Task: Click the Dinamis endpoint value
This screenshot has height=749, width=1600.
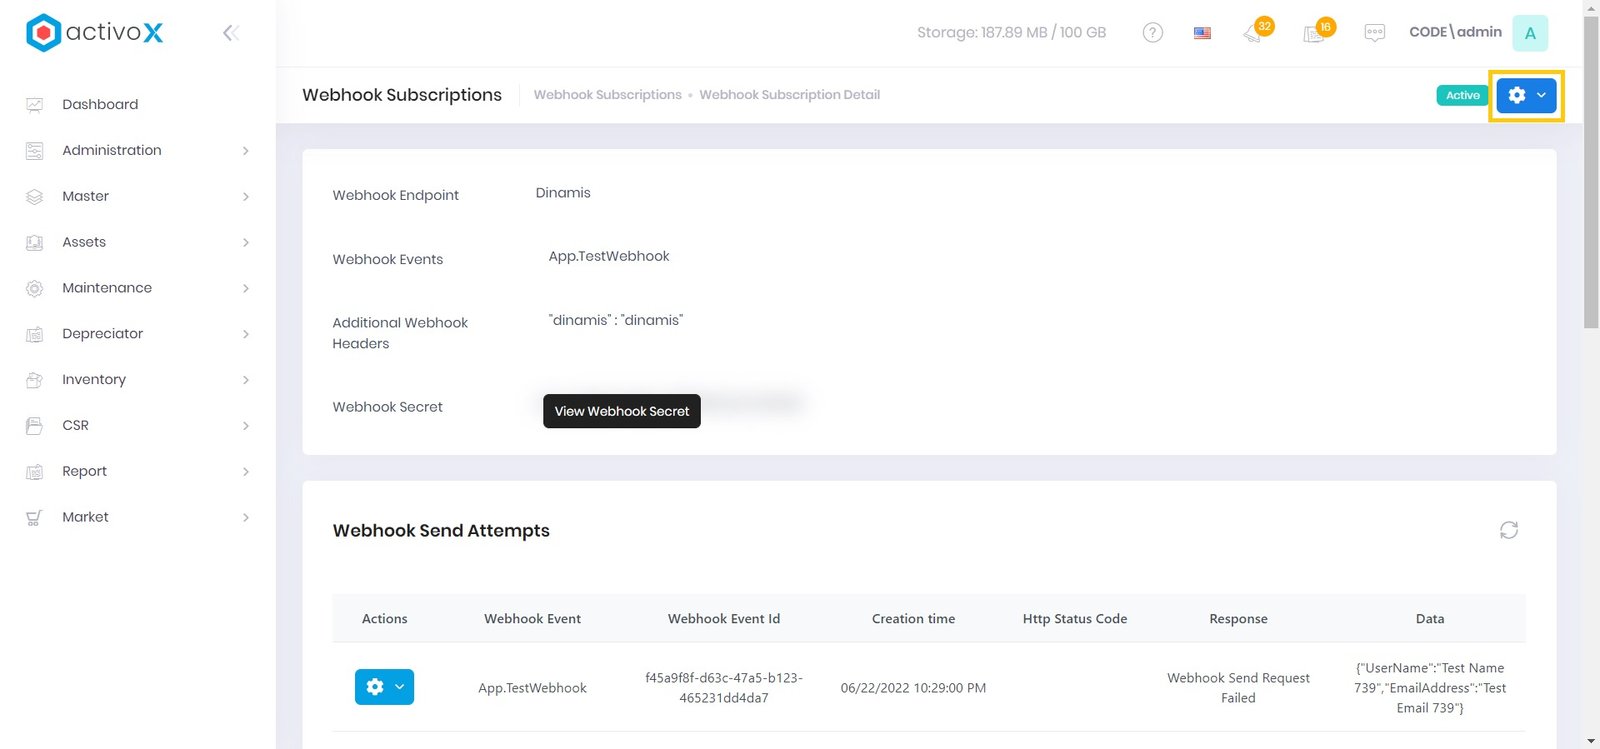Action: (x=563, y=192)
